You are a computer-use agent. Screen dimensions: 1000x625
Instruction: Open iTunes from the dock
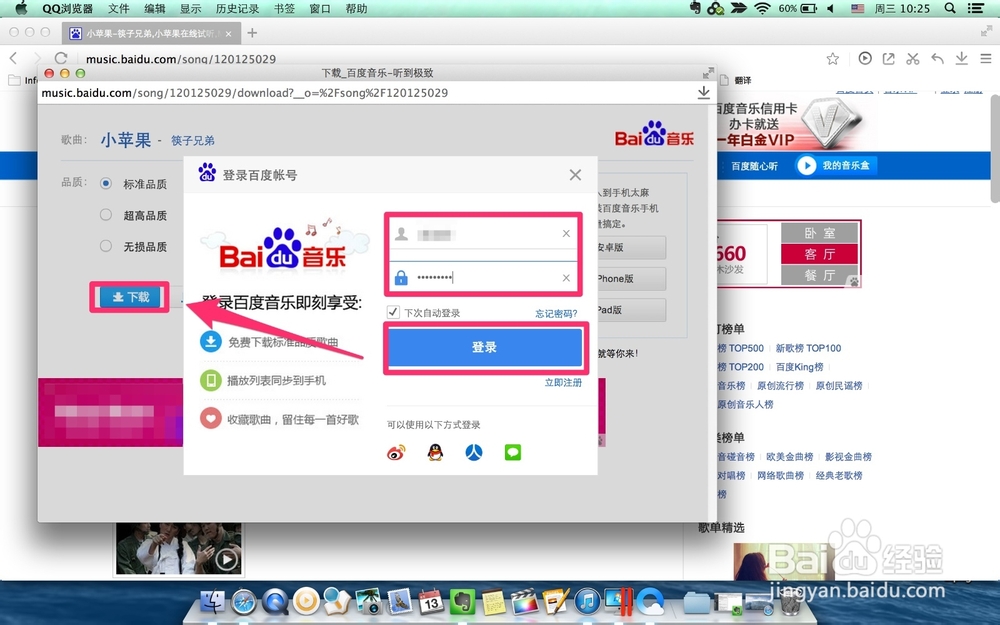[x=587, y=601]
